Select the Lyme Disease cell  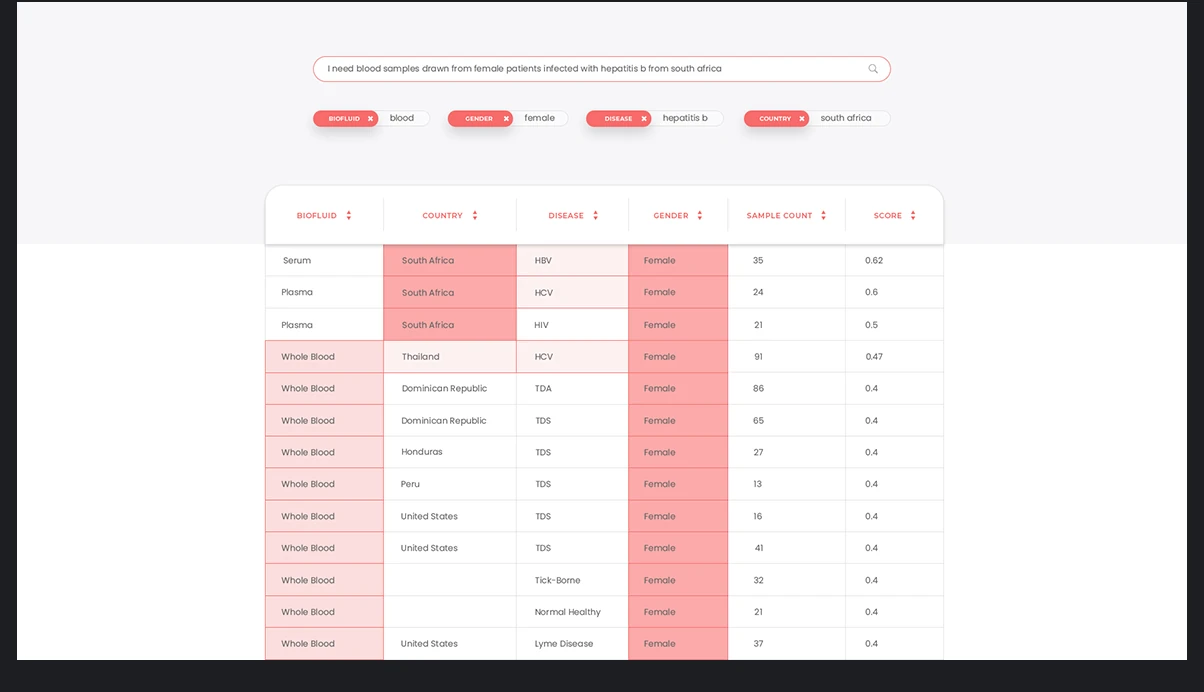(x=572, y=644)
